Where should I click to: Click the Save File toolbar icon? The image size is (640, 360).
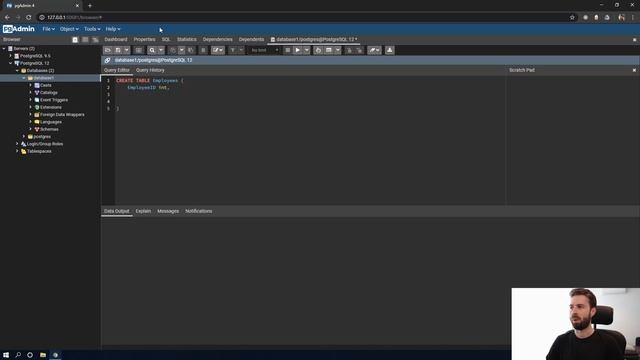point(118,50)
